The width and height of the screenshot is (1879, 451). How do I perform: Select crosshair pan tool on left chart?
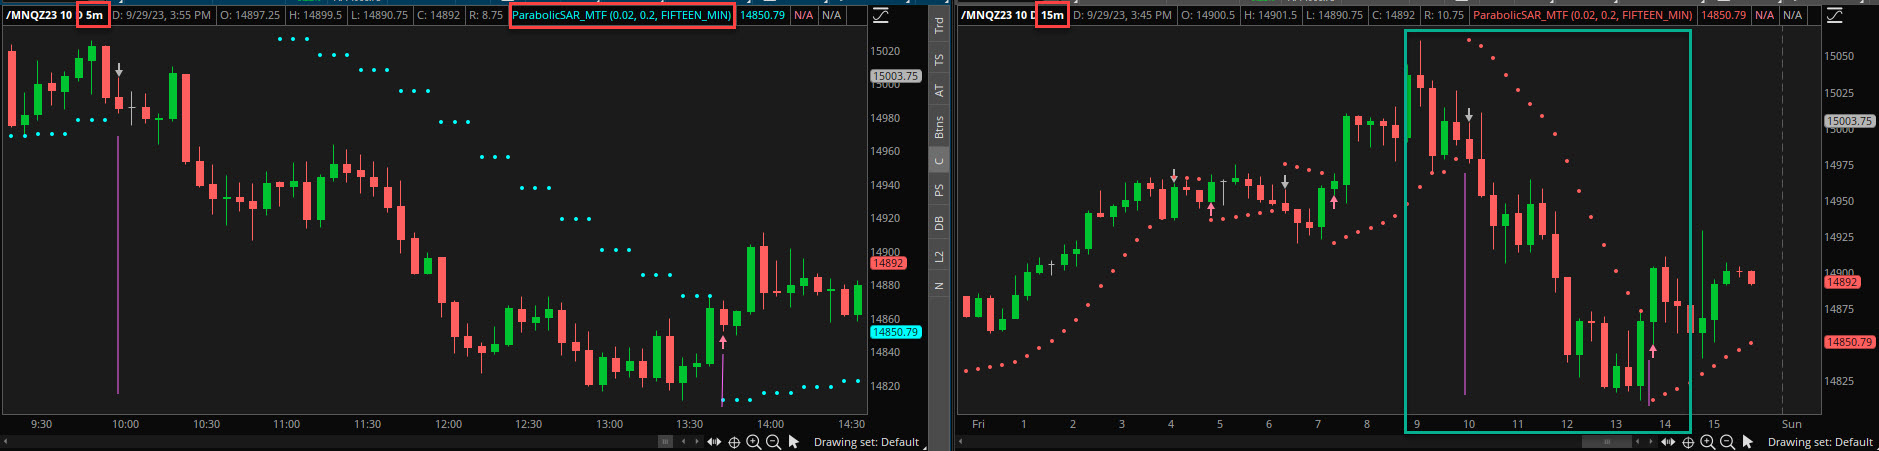pyautogui.click(x=734, y=442)
